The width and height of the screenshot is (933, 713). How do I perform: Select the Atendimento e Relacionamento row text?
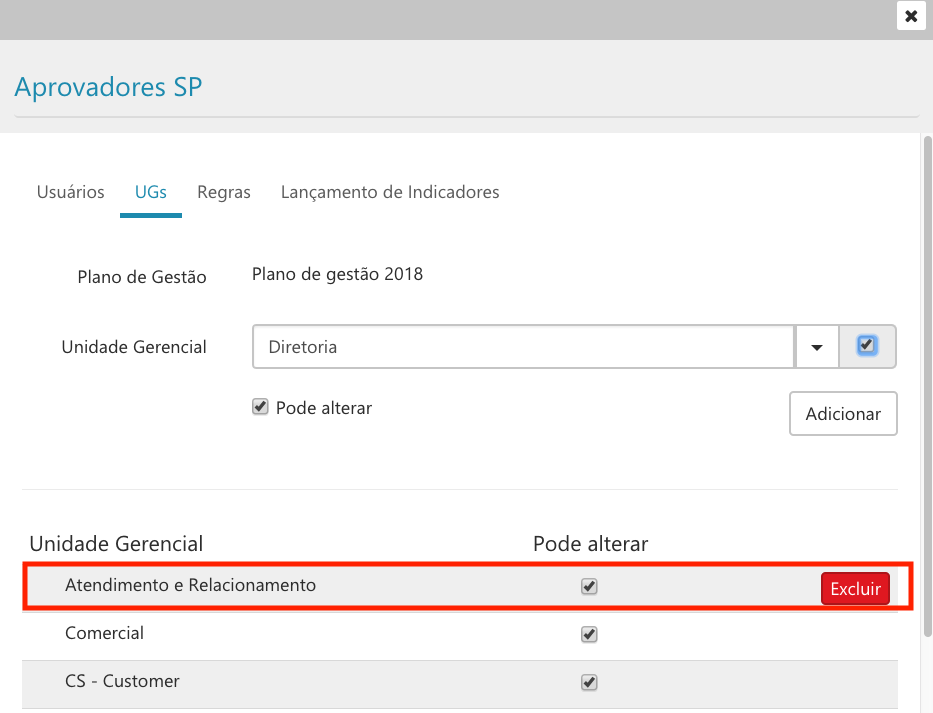click(x=190, y=585)
